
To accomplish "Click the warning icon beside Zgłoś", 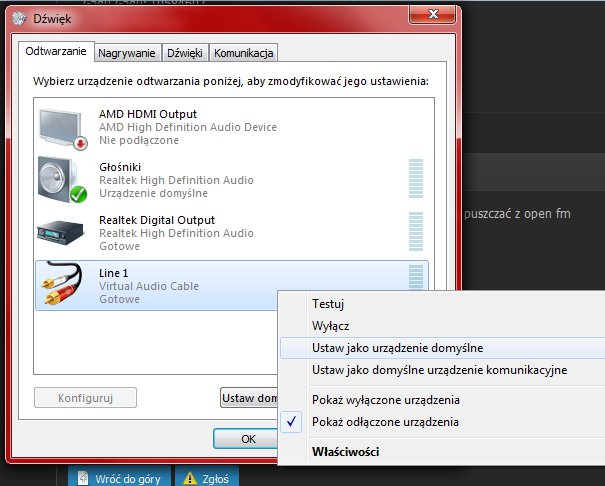I will point(190,479).
